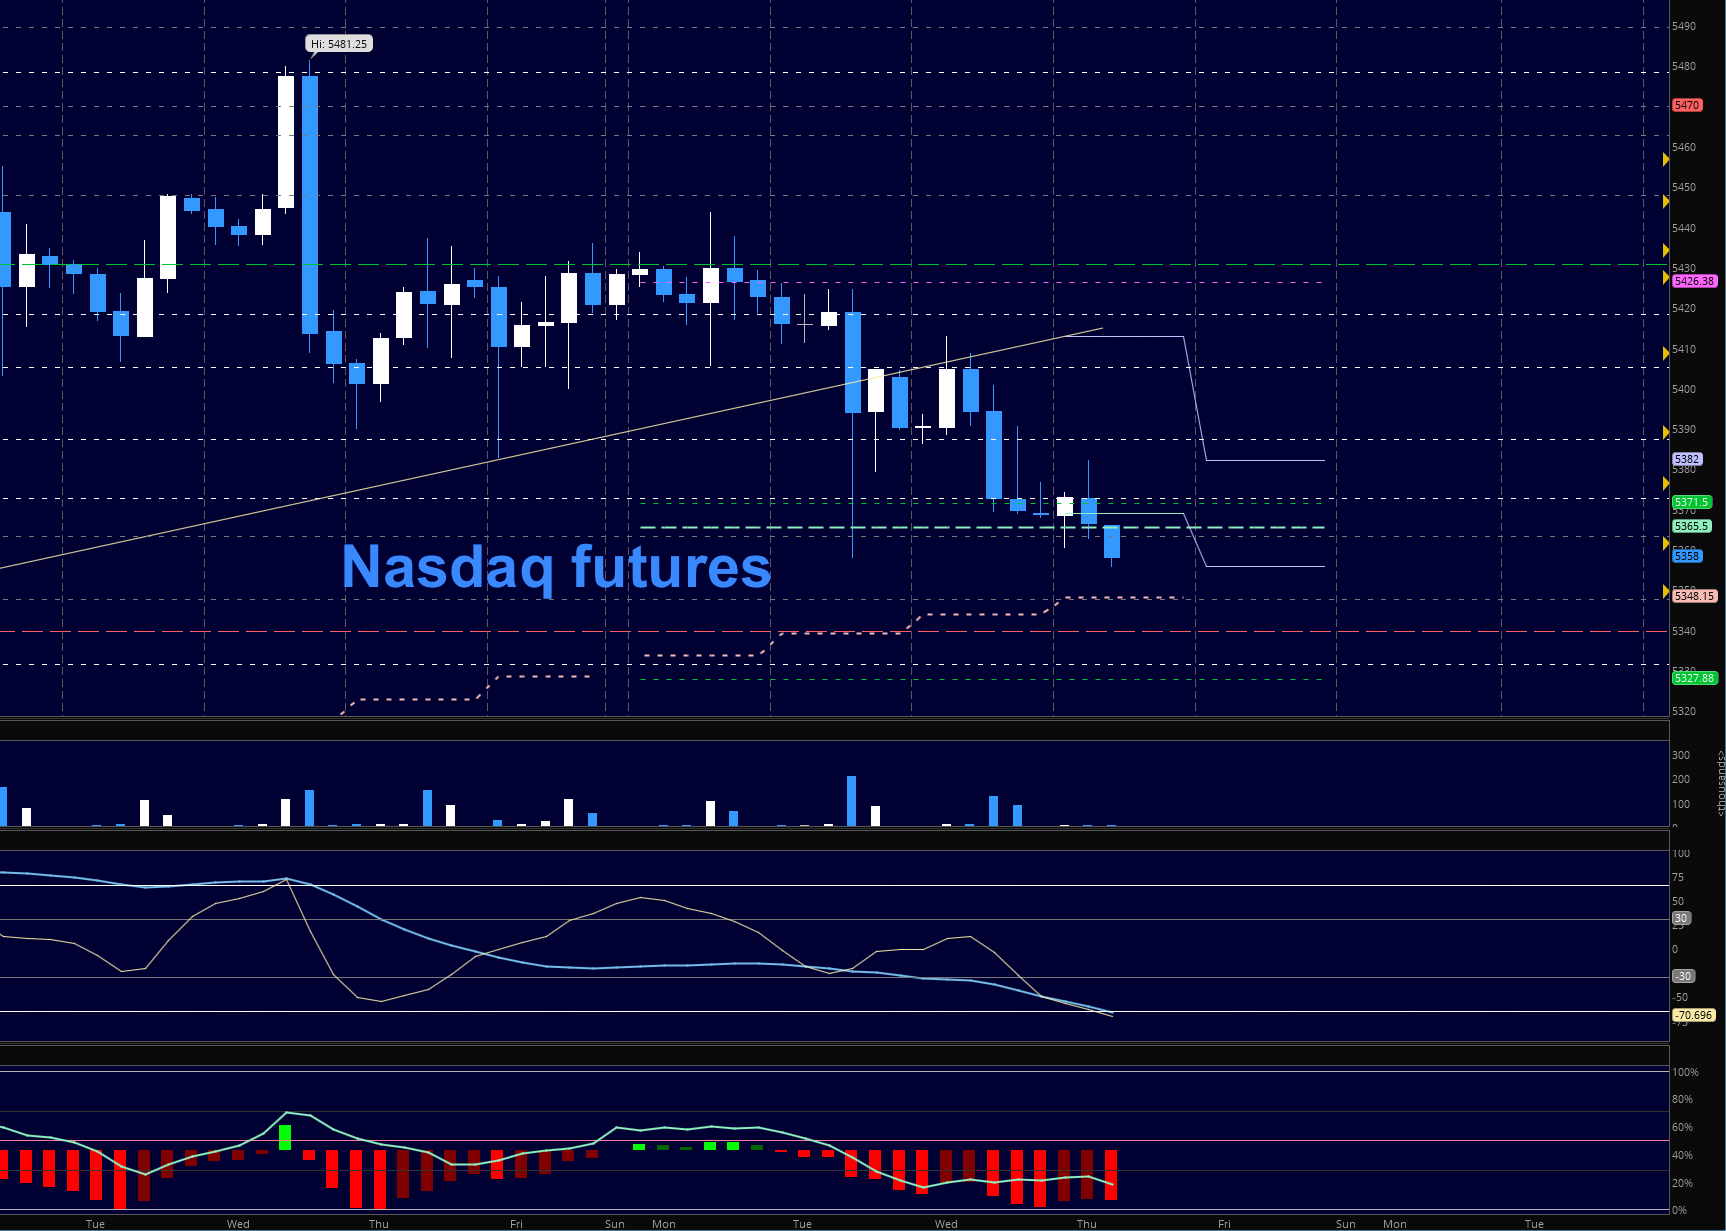Click the lavender 5382 price label
Image resolution: width=1726 pixels, height=1231 pixels.
(1687, 459)
